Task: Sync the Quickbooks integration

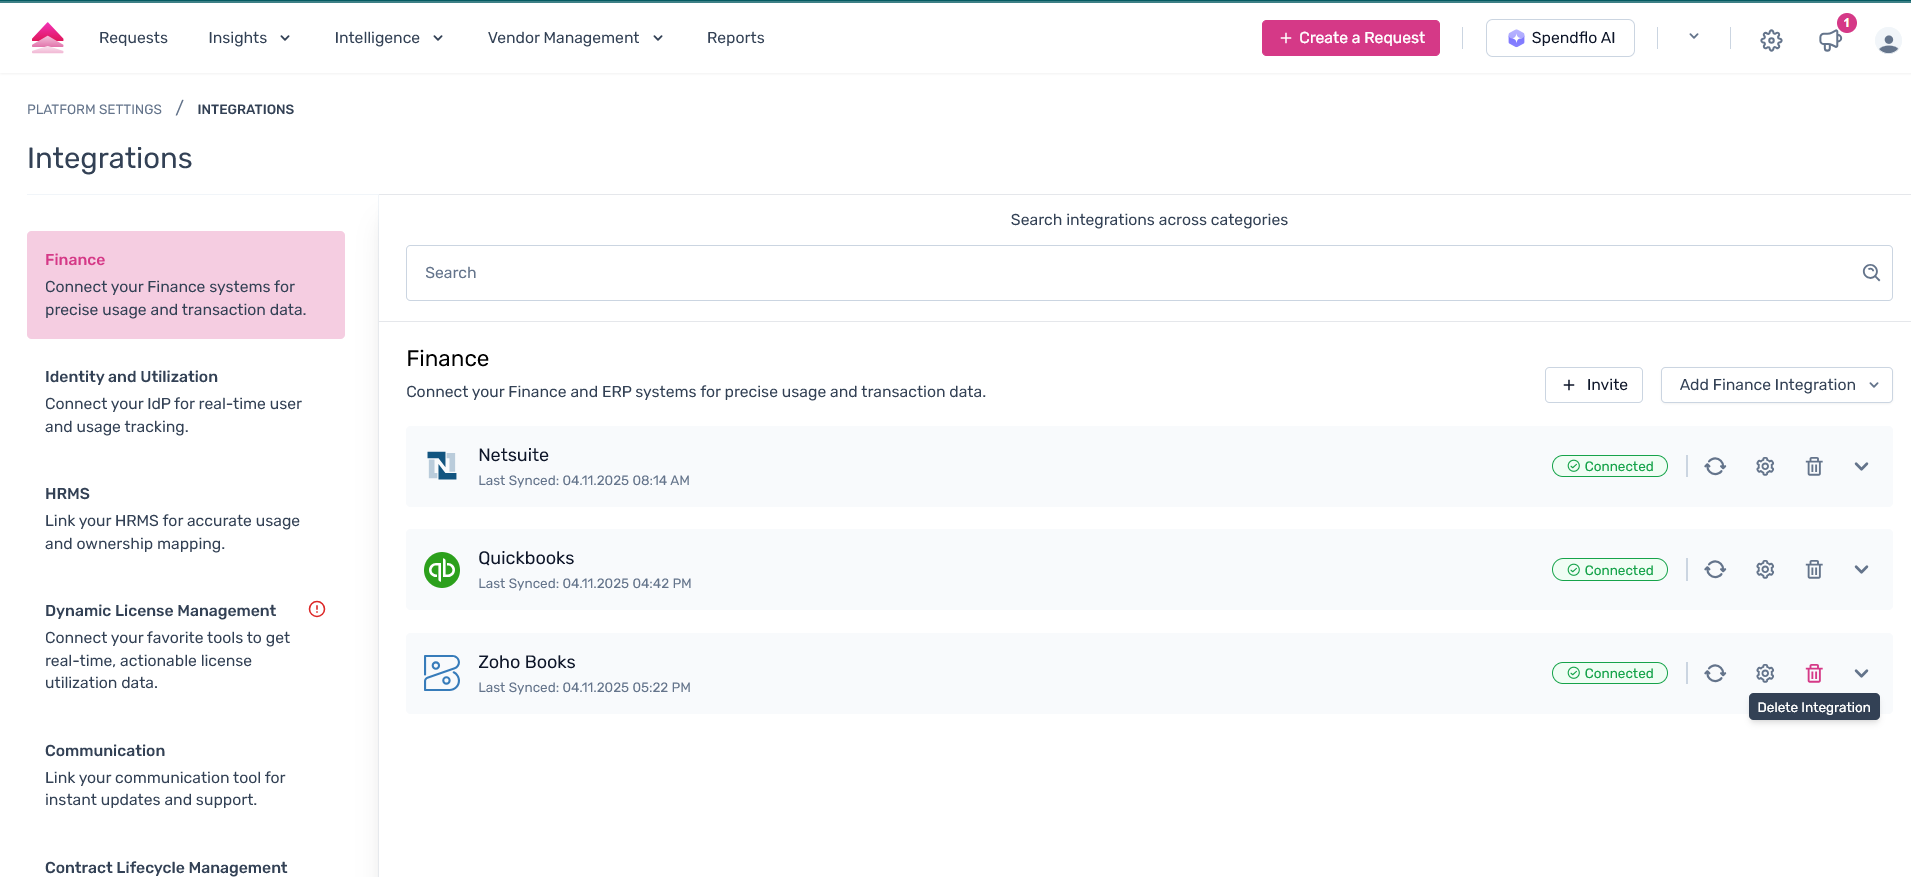Action: 1715,569
